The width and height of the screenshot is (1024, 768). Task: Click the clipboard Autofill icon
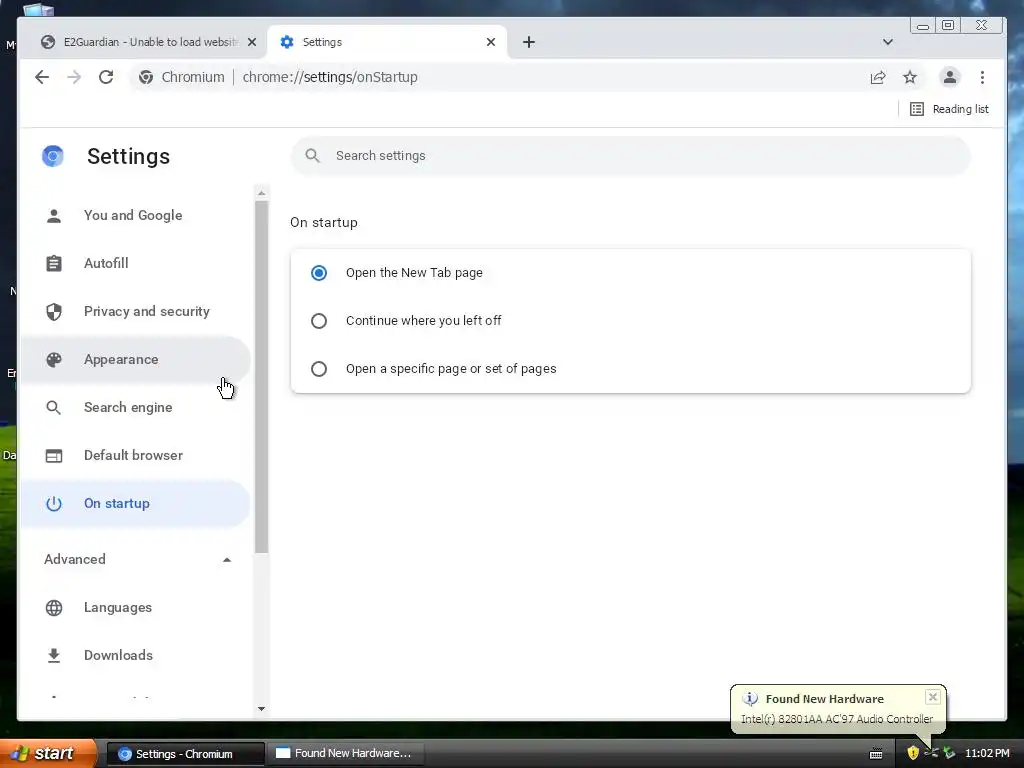pyautogui.click(x=54, y=263)
